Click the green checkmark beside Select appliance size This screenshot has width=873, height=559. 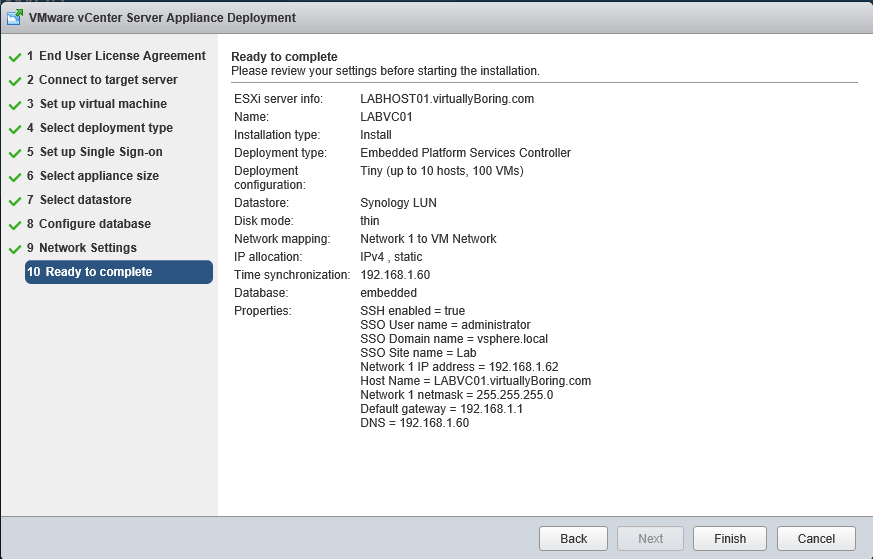click(x=15, y=176)
